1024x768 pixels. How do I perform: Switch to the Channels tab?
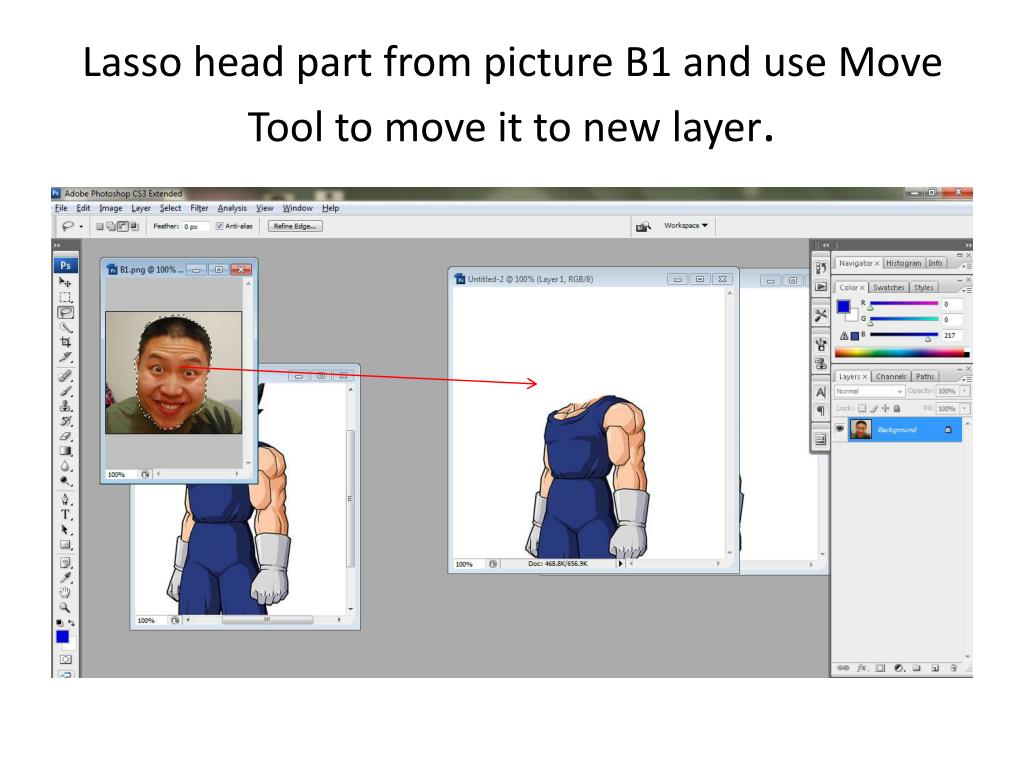(x=891, y=377)
